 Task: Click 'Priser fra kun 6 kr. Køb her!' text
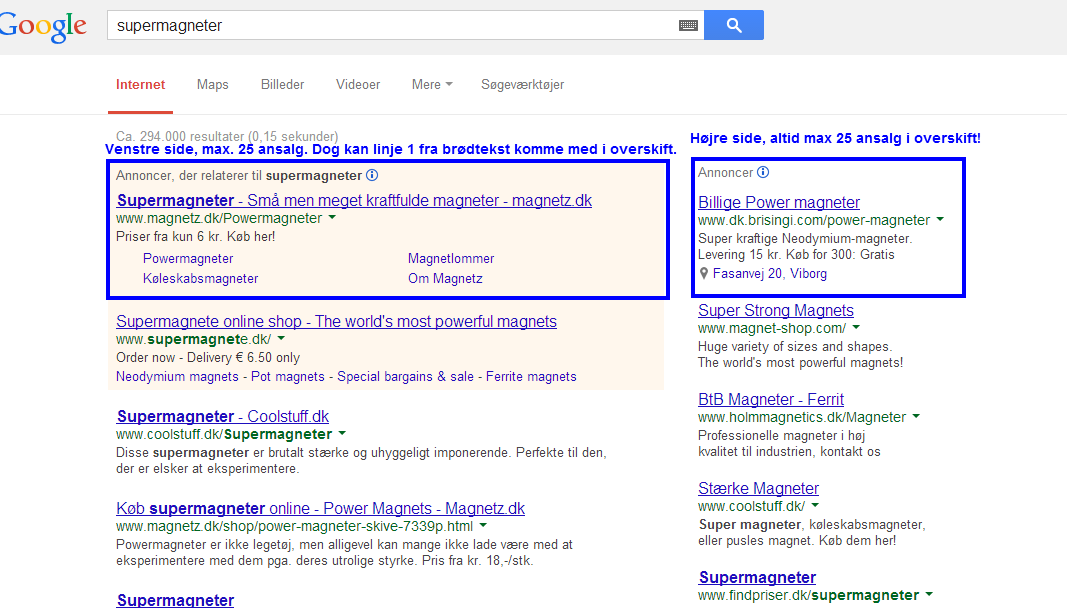[x=195, y=236]
